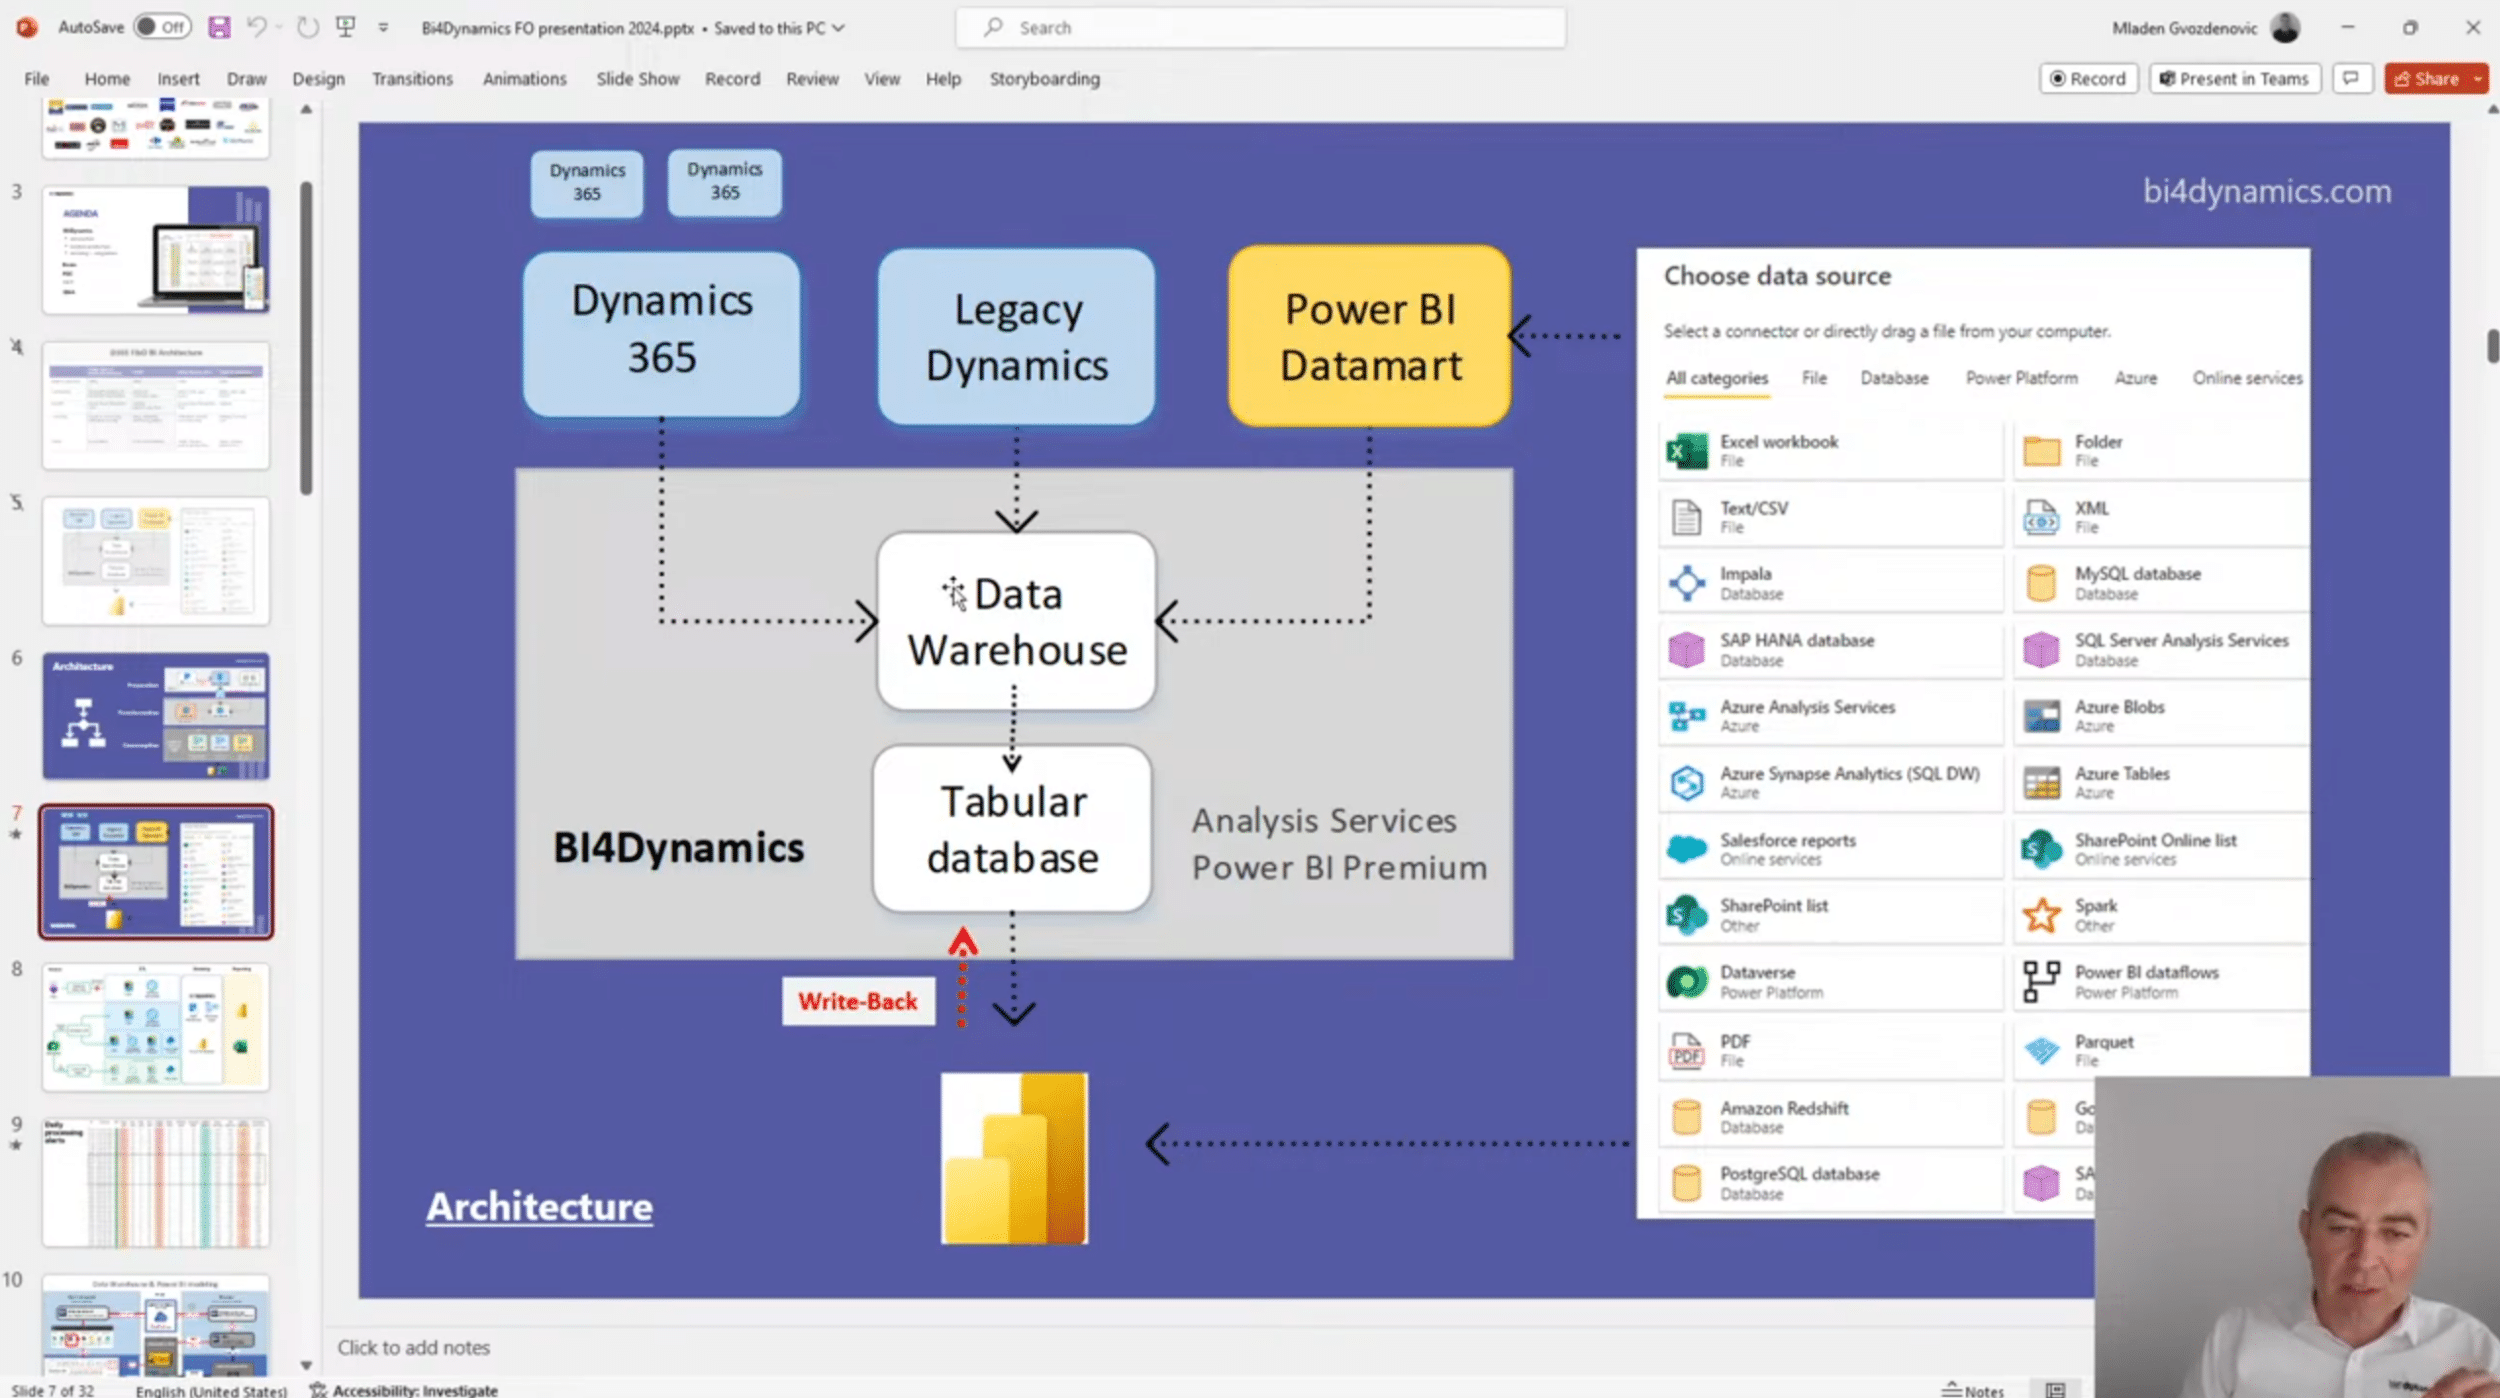Switch to the Design tab
The height and width of the screenshot is (1398, 2500).
[x=318, y=79]
